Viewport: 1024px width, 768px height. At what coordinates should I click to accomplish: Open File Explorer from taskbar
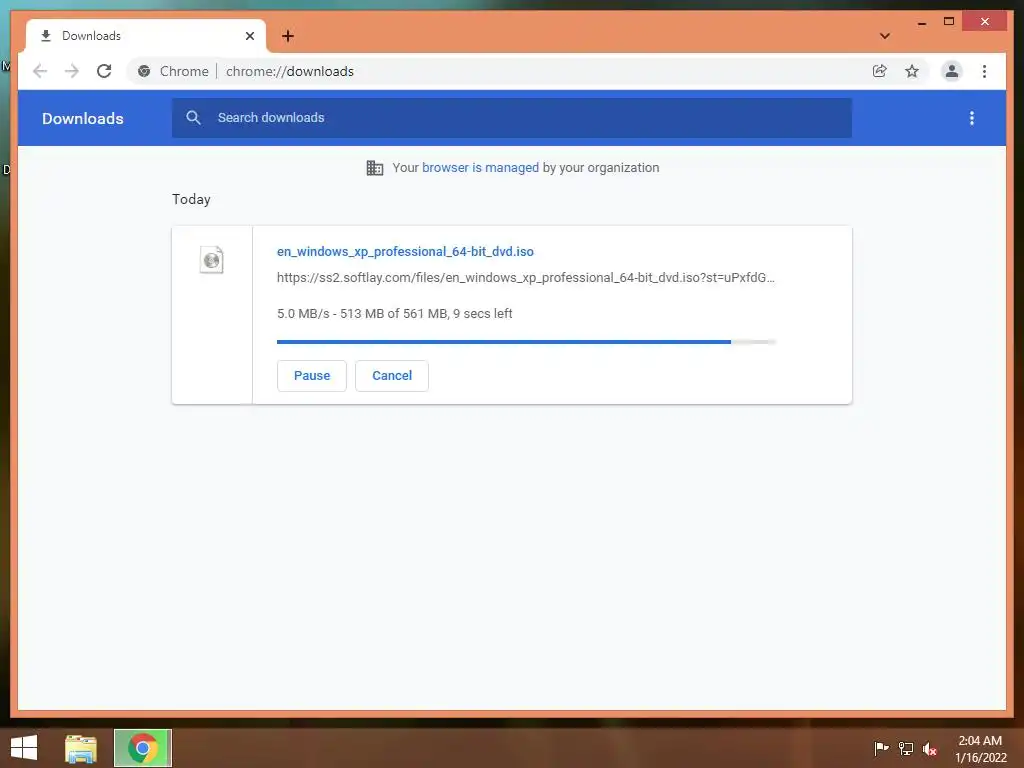81,748
